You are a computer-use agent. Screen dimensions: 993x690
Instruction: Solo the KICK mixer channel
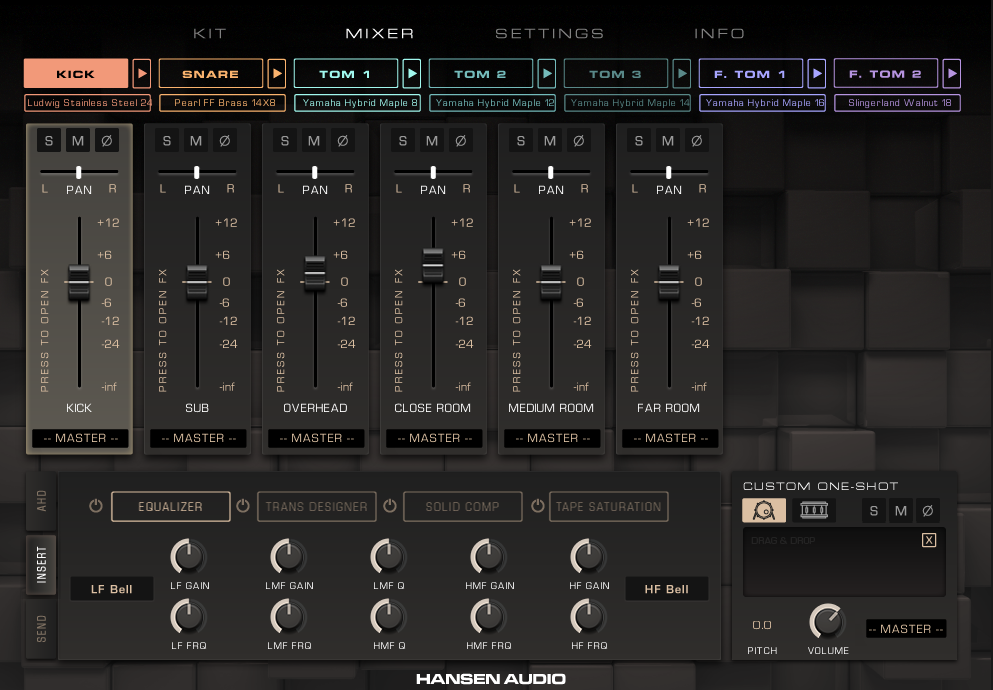tap(49, 141)
